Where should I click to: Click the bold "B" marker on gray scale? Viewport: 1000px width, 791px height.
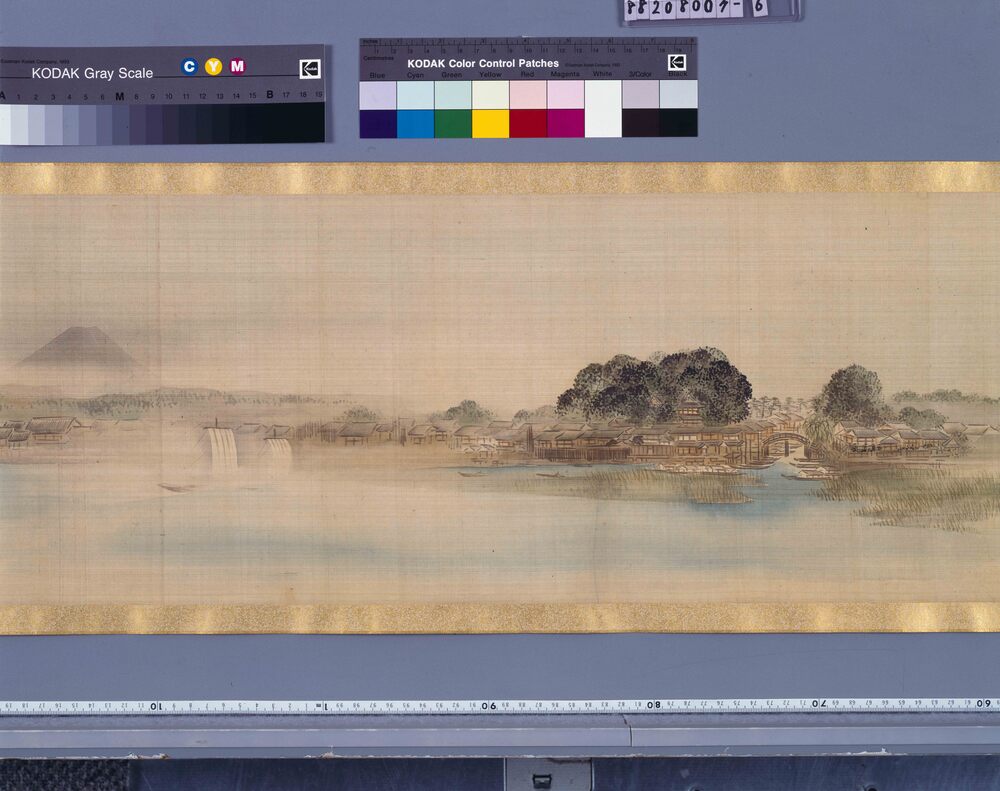click(270, 94)
